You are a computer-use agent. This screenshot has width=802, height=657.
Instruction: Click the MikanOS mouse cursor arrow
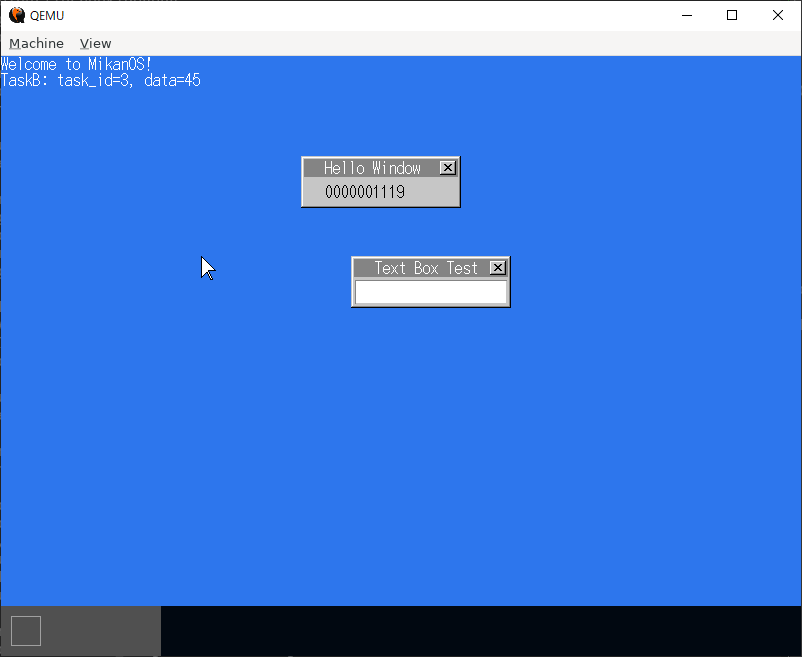coord(207,267)
